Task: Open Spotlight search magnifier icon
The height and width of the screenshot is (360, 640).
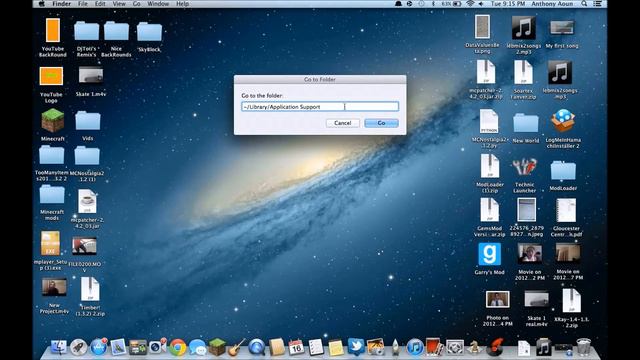Action: pos(584,4)
